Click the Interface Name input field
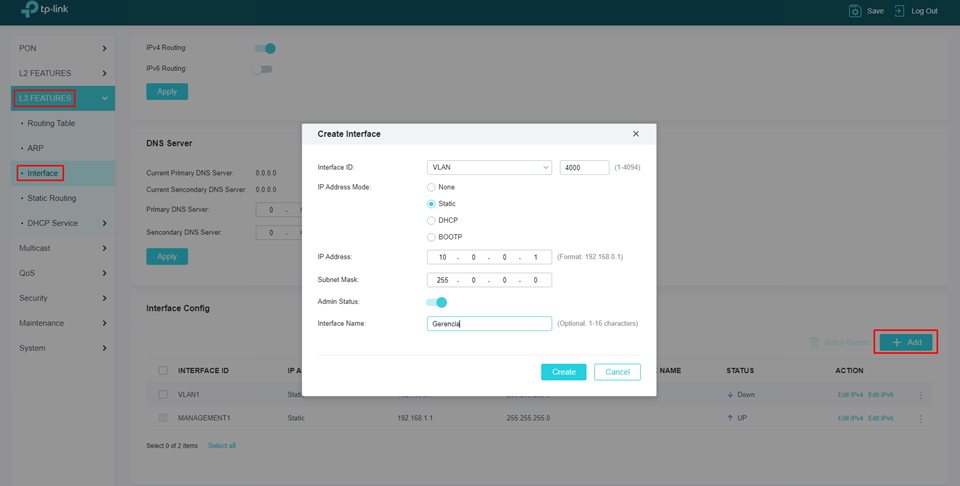 pyautogui.click(x=489, y=324)
